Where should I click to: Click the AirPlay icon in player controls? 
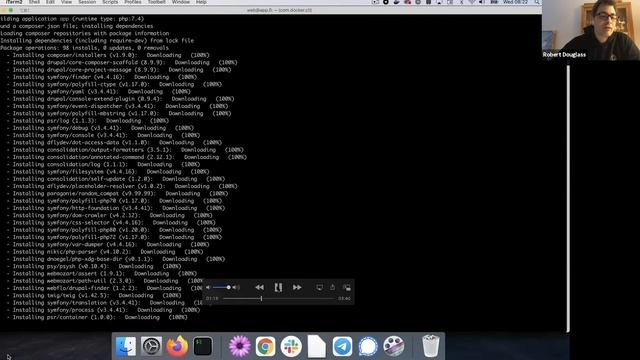[x=319, y=287]
